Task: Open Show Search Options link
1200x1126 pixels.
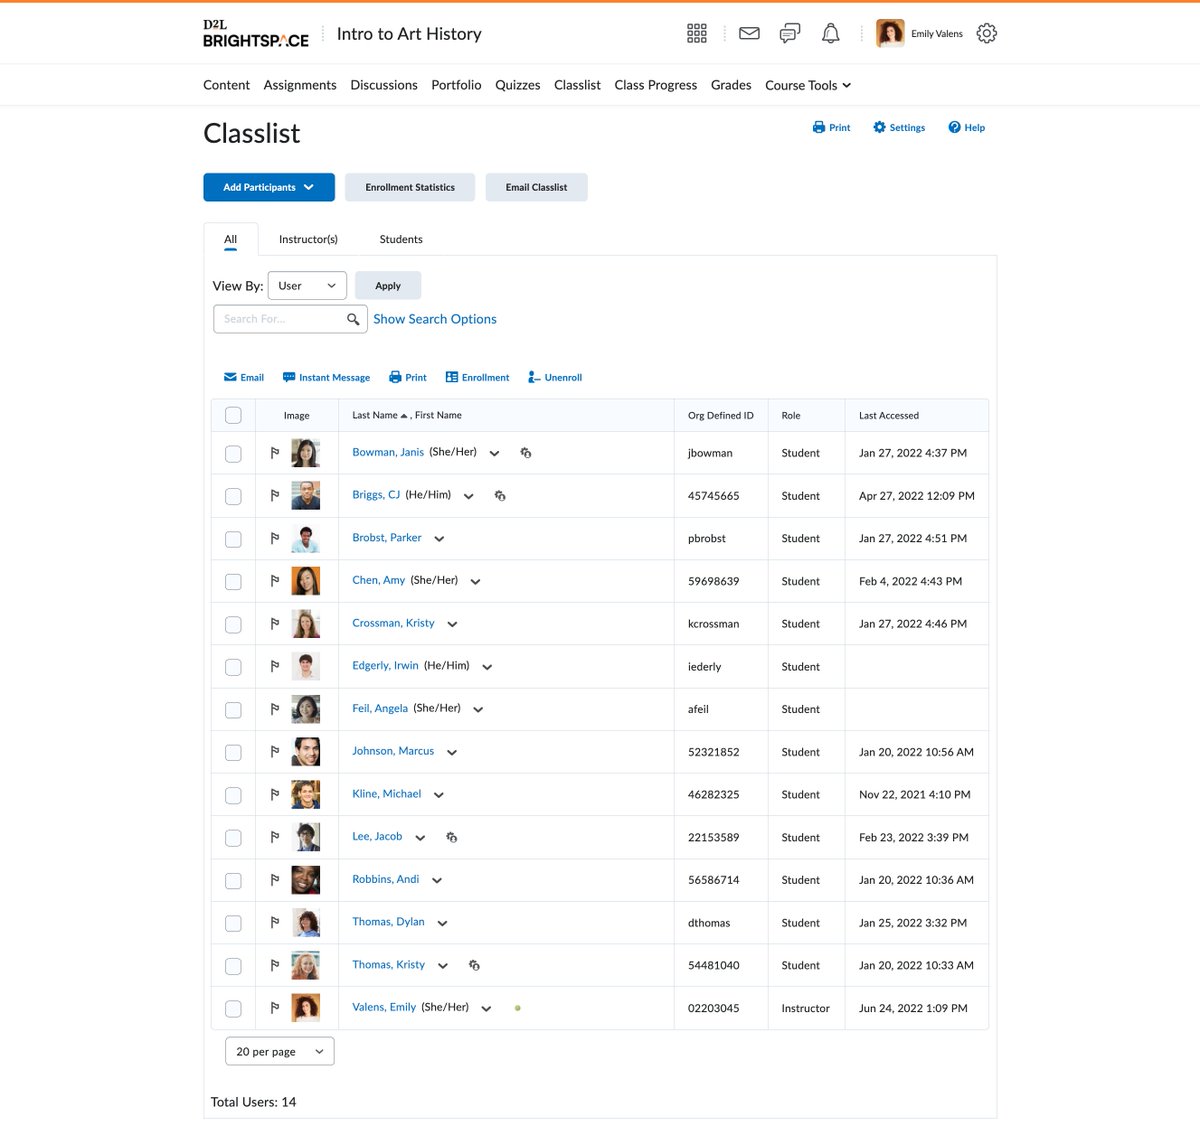Action: [x=434, y=318]
